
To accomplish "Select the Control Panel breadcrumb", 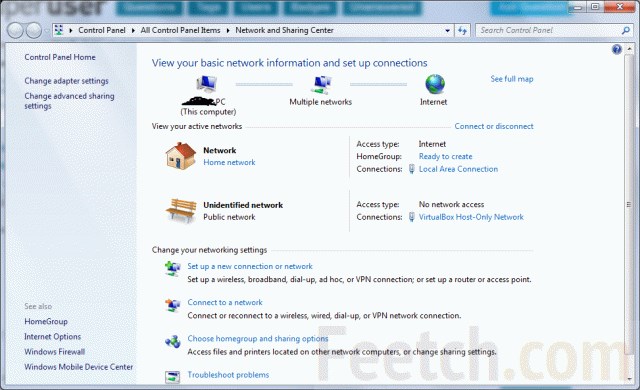I will pos(102,30).
